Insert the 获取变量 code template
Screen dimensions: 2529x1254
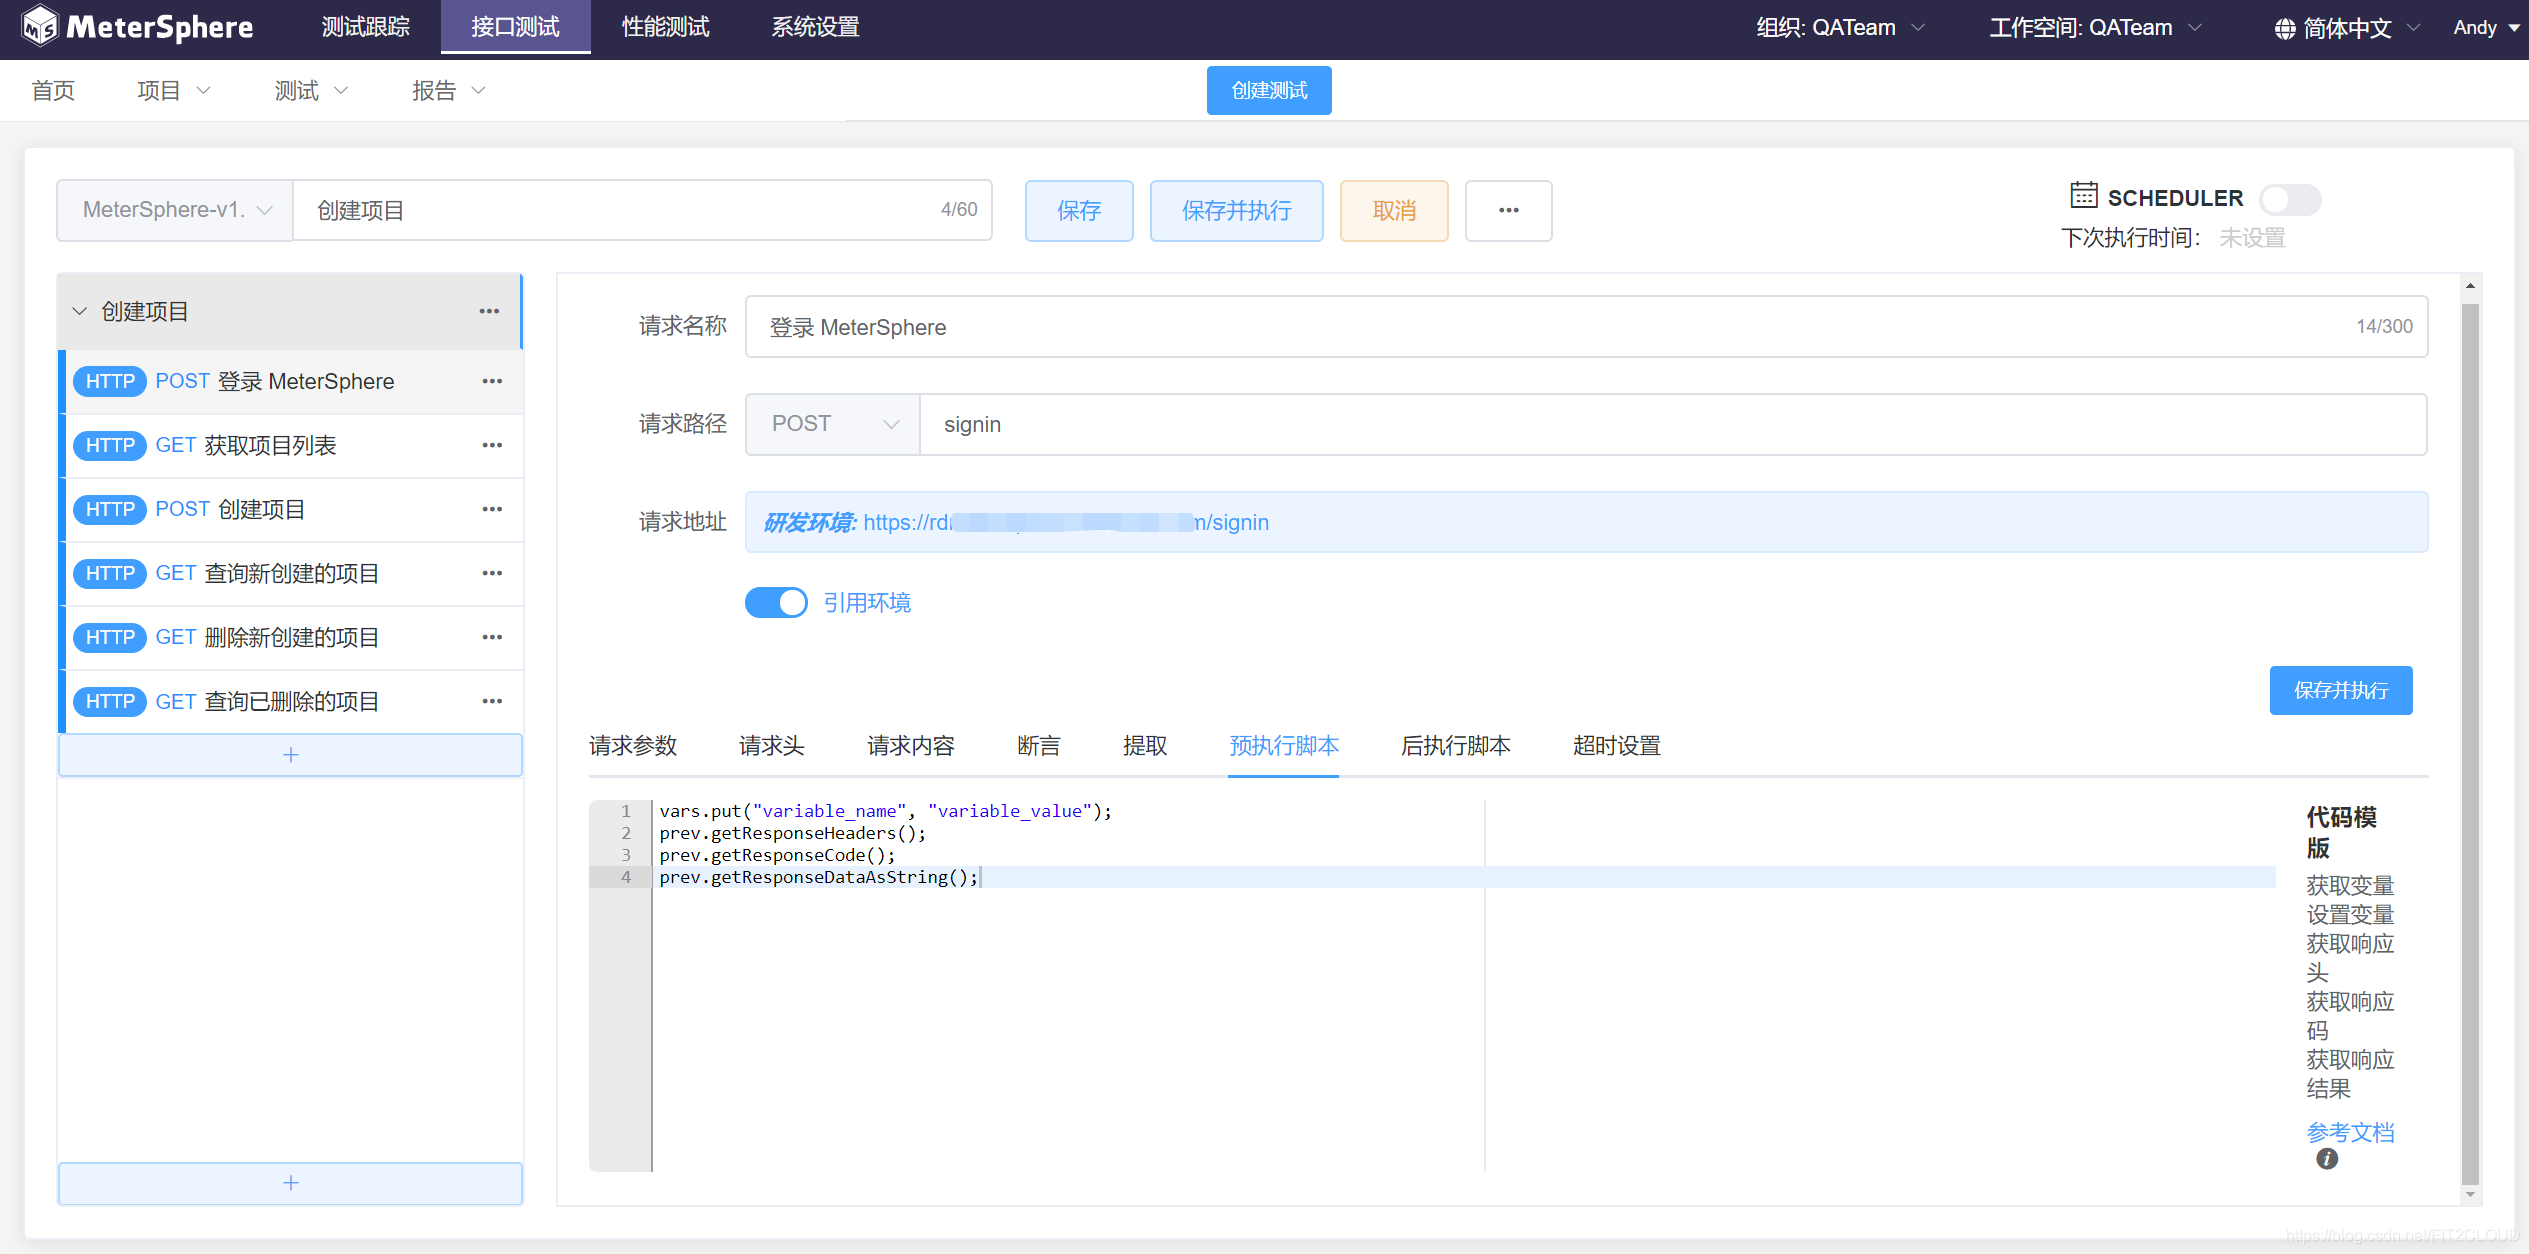pos(2350,885)
